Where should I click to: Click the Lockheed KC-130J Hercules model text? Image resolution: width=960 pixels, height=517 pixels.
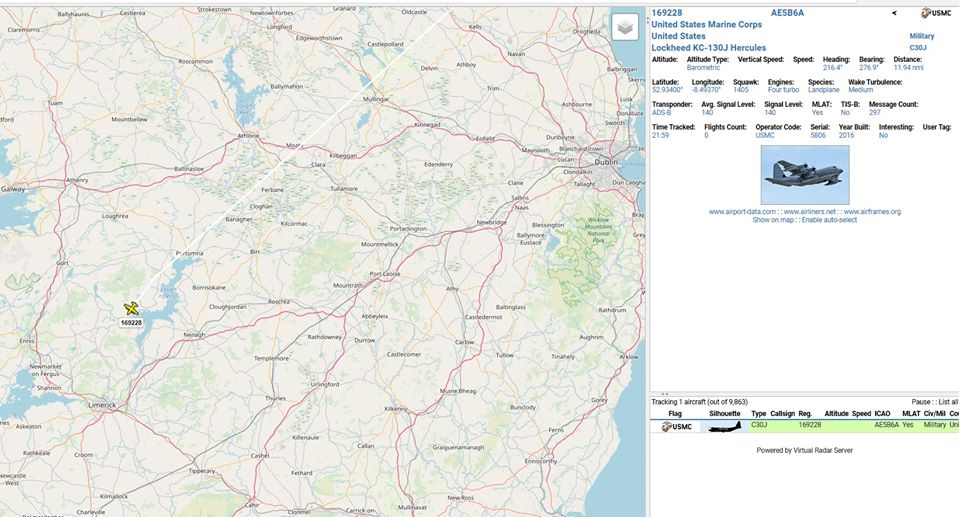(x=708, y=48)
